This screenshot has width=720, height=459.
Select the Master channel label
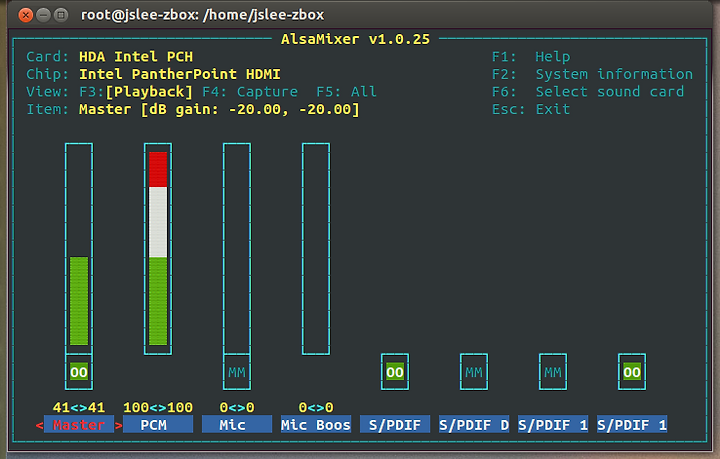coord(79,425)
